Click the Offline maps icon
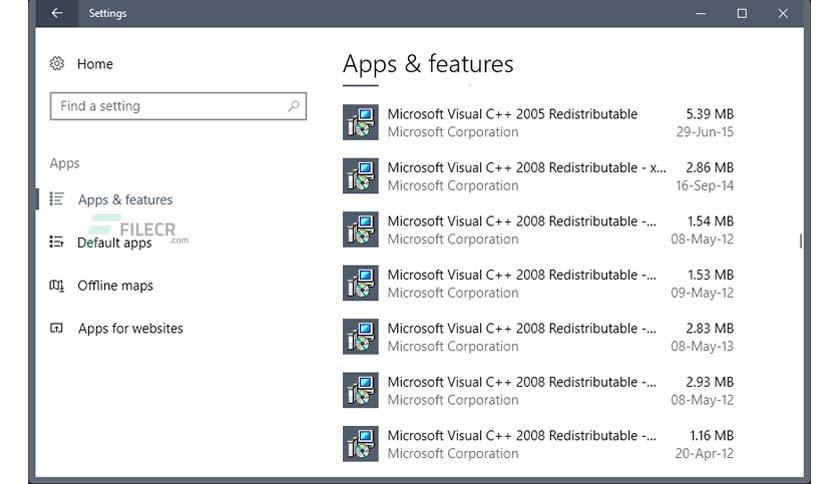The image size is (836, 484). tap(57, 286)
